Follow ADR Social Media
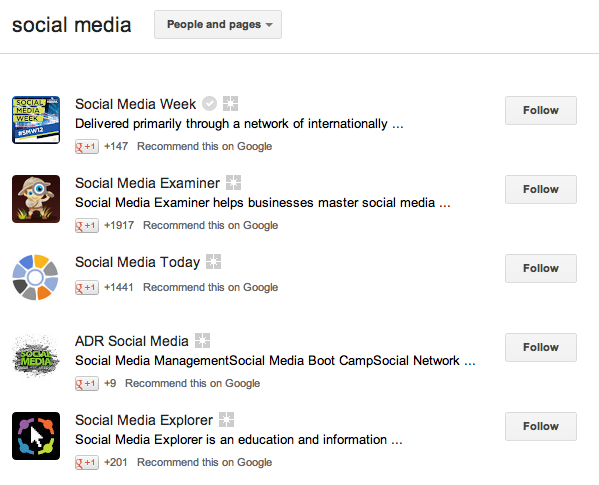The height and width of the screenshot is (485, 599). click(541, 348)
